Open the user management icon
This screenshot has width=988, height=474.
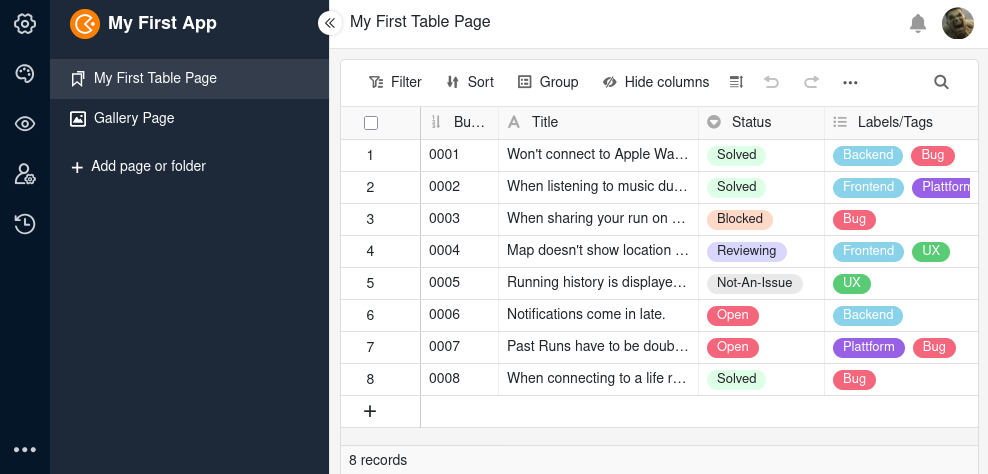(x=25, y=174)
